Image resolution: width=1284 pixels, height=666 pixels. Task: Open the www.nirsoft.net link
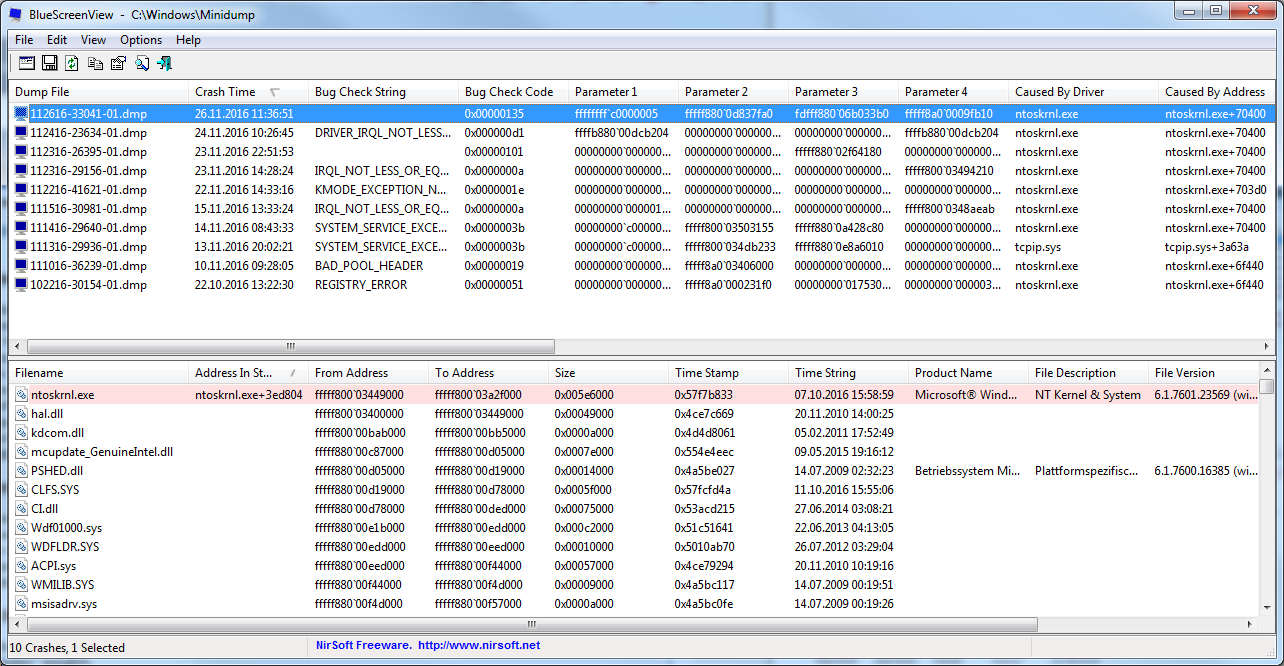click(479, 646)
